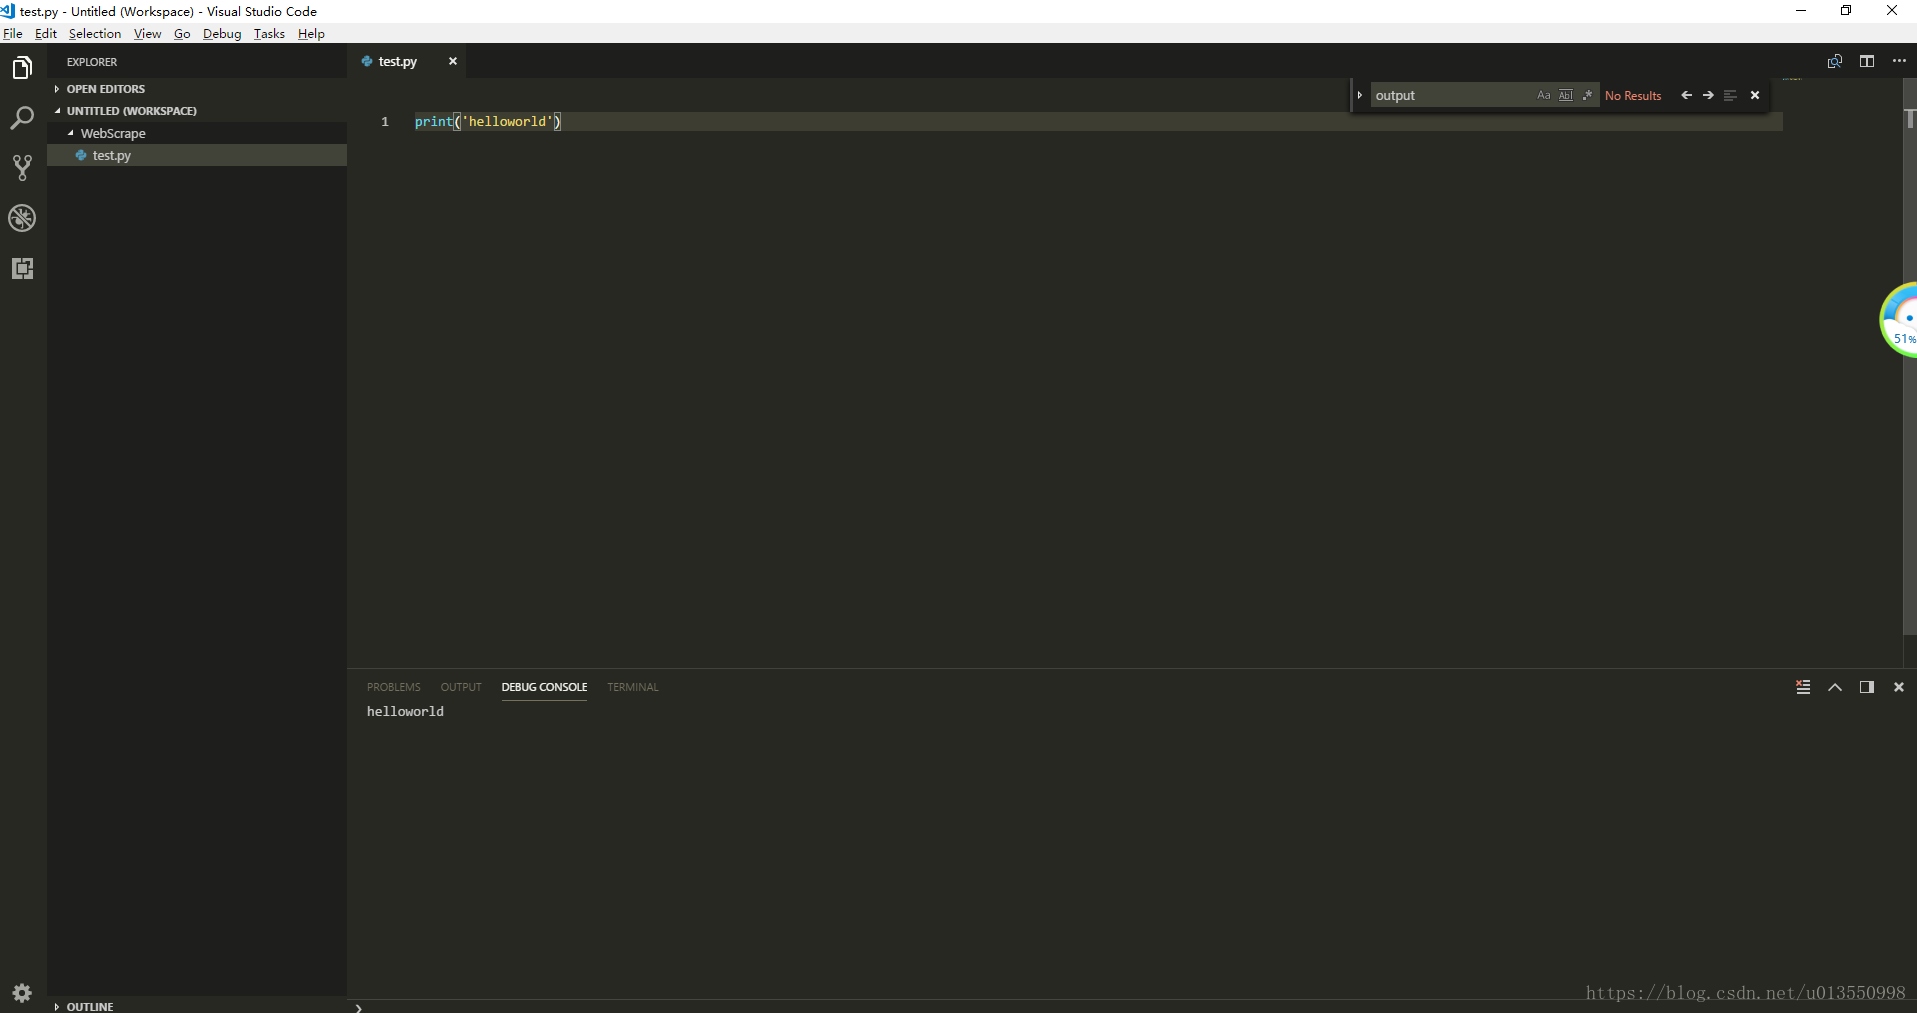Switch to the Problems panel tab
The width and height of the screenshot is (1917, 1013).
pos(394,687)
